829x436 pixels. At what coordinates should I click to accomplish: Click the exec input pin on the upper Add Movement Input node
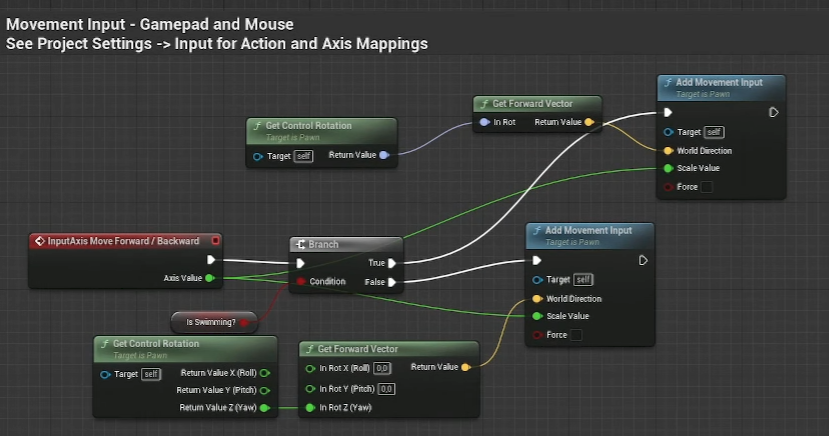[x=668, y=112]
